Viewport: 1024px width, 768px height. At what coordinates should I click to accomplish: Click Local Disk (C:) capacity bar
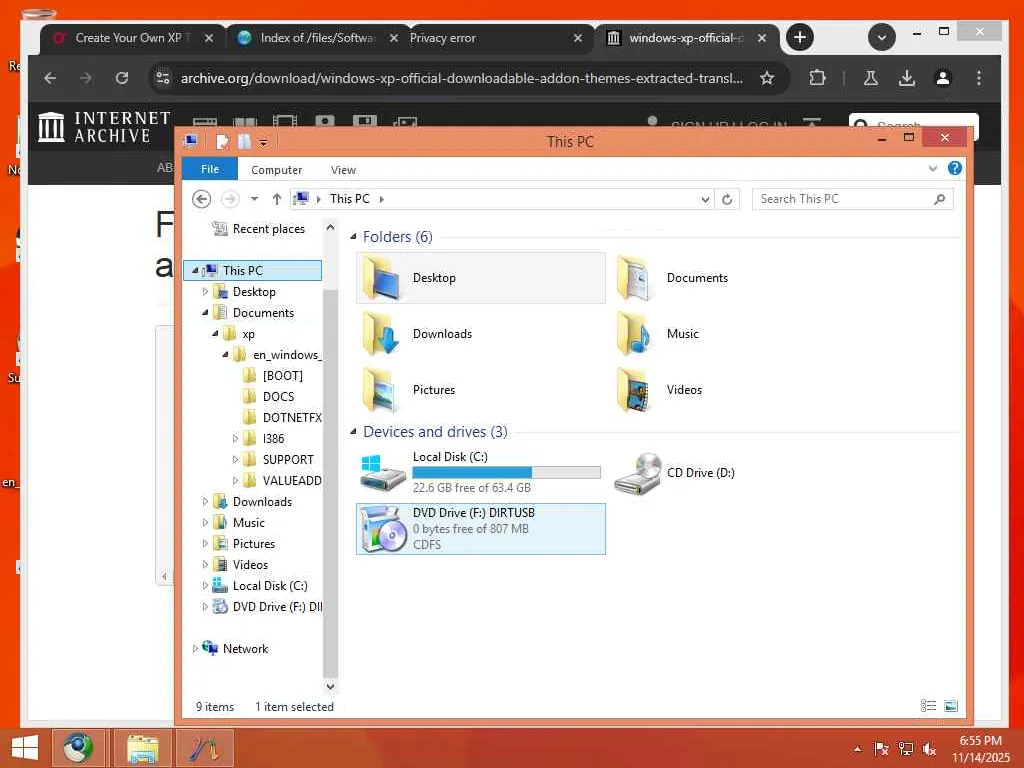506,472
